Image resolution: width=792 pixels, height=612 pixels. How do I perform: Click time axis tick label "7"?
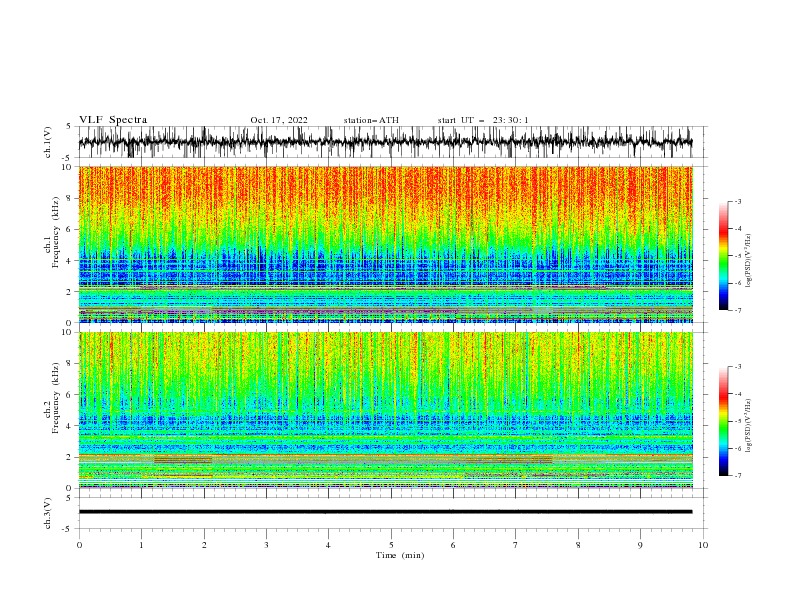pos(515,545)
